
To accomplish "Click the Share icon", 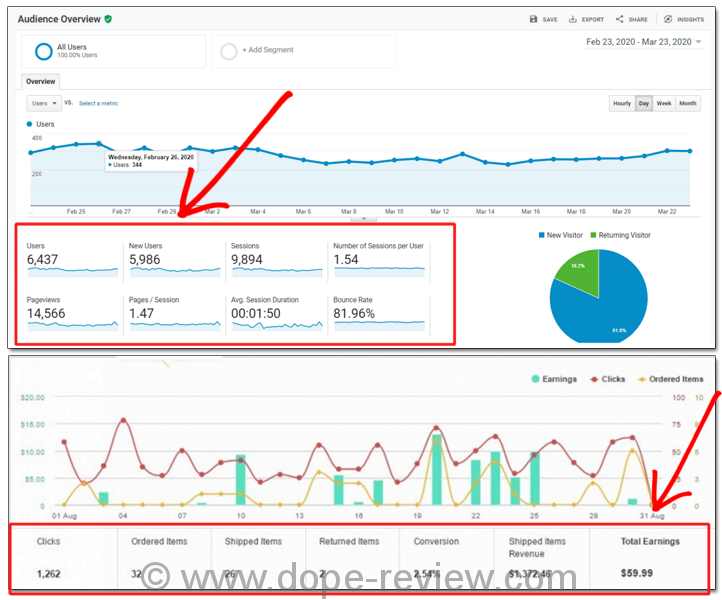I will pyautogui.click(x=620, y=19).
